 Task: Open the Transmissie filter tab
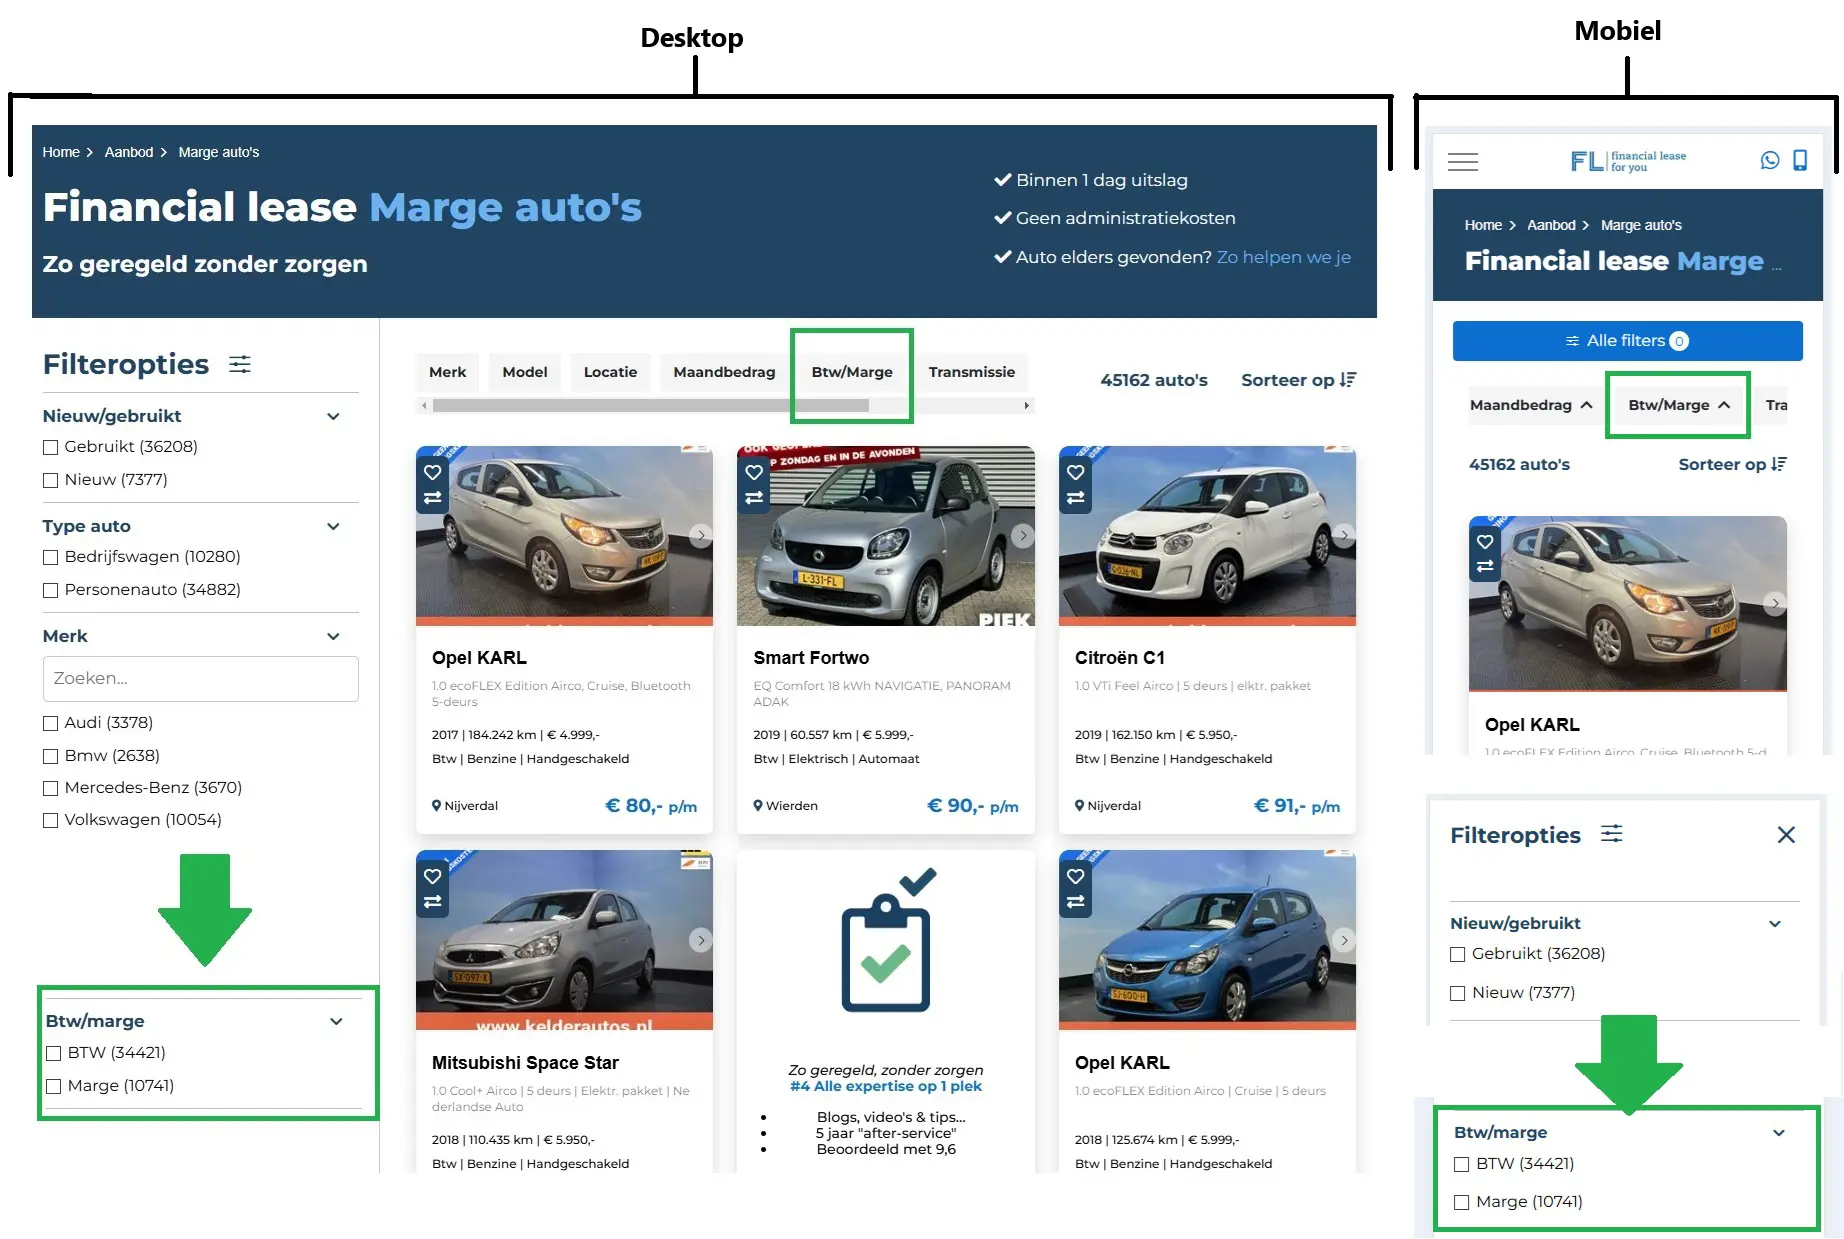(x=972, y=372)
